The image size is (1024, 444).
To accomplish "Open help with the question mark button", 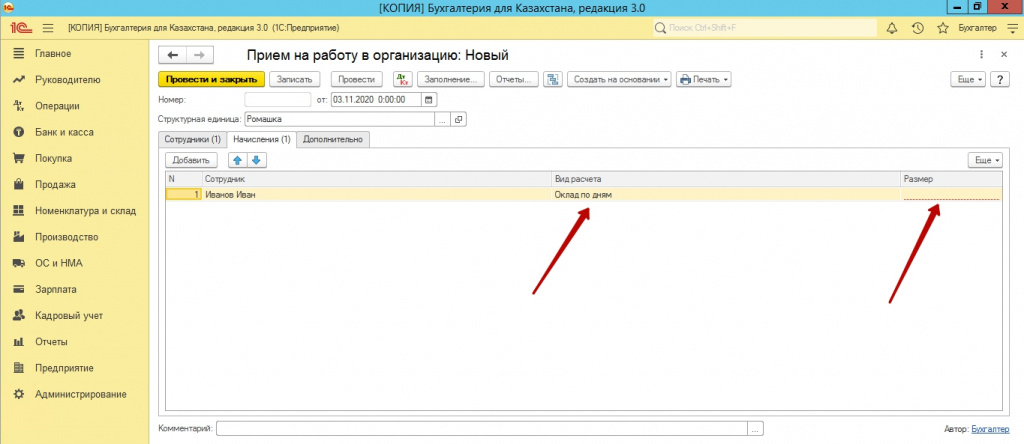I will click(1000, 80).
